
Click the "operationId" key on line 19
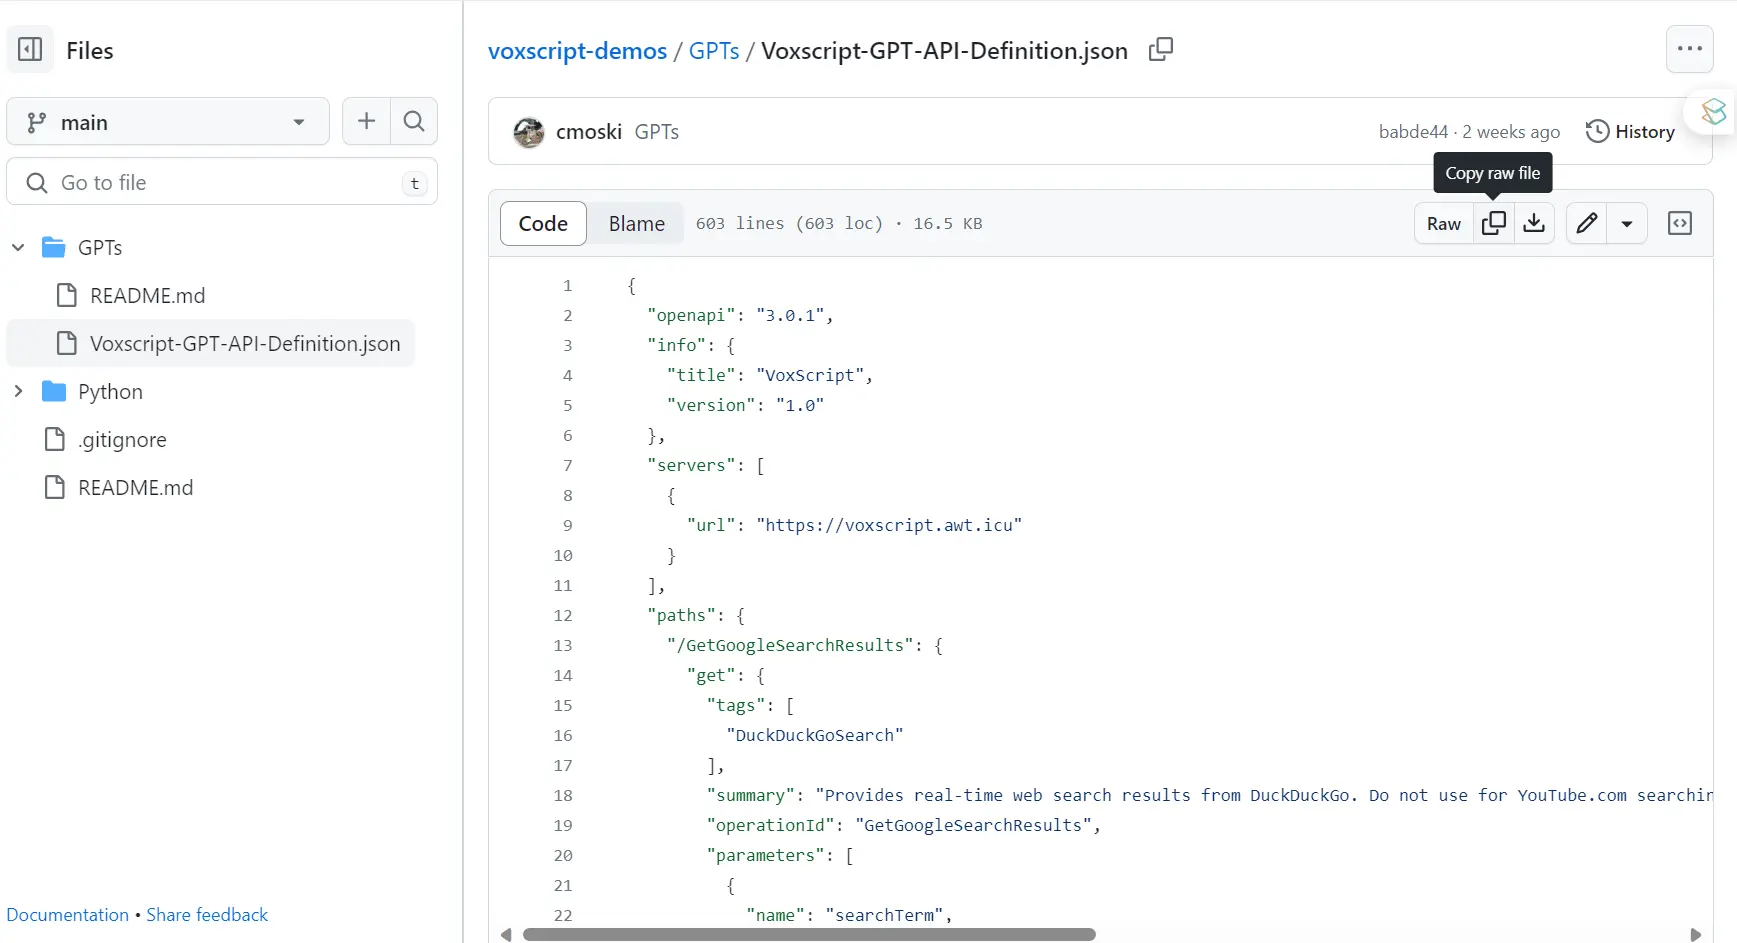pos(770,825)
